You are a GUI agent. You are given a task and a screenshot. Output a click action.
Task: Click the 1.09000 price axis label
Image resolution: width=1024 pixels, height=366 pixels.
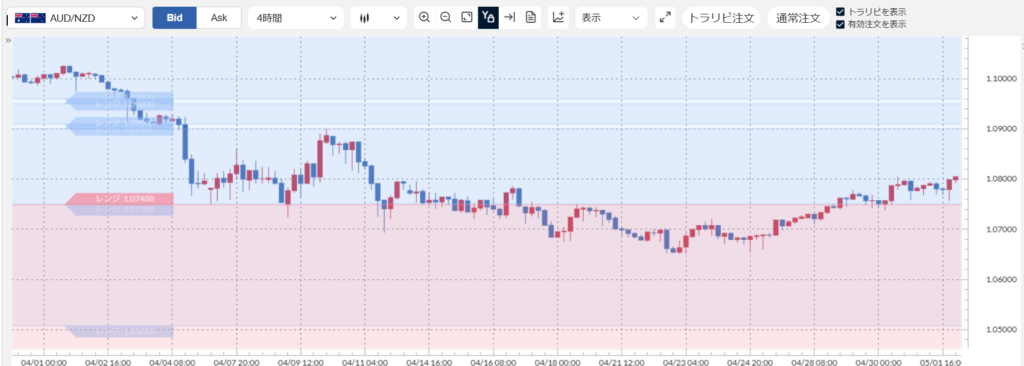[1002, 129]
